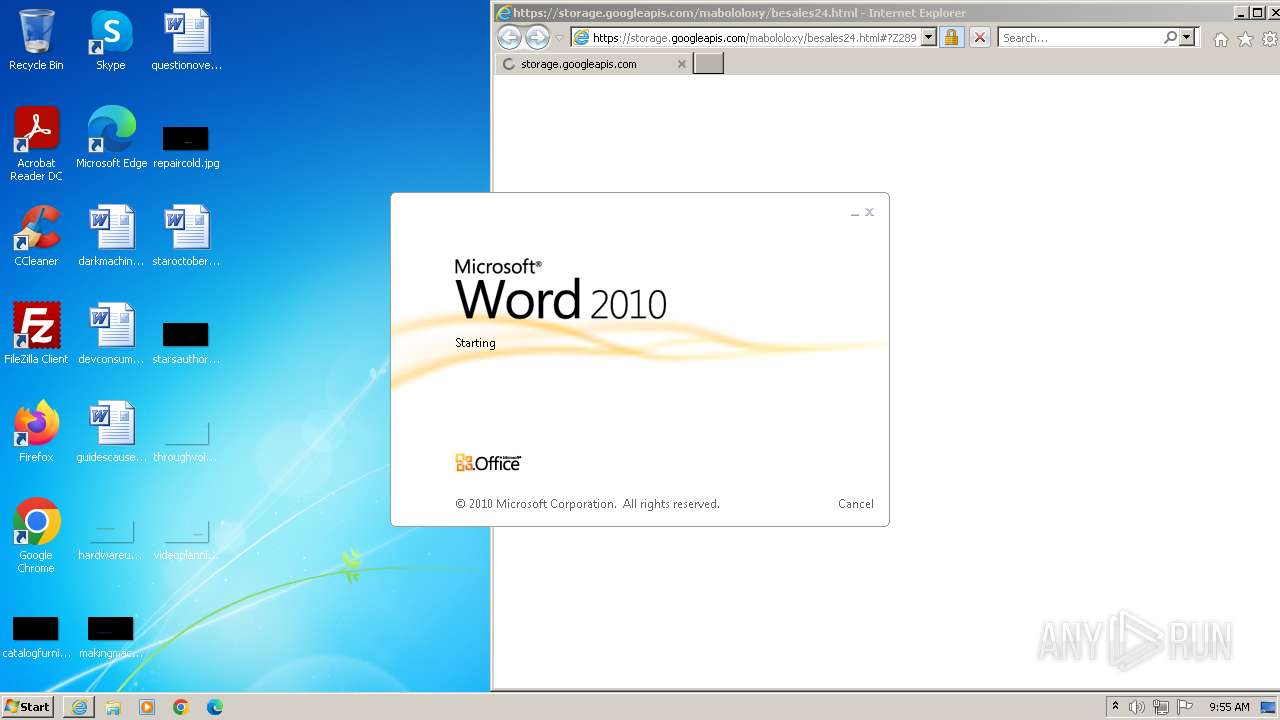Click the IE Search box
The width and height of the screenshot is (1280, 720).
click(1080, 38)
